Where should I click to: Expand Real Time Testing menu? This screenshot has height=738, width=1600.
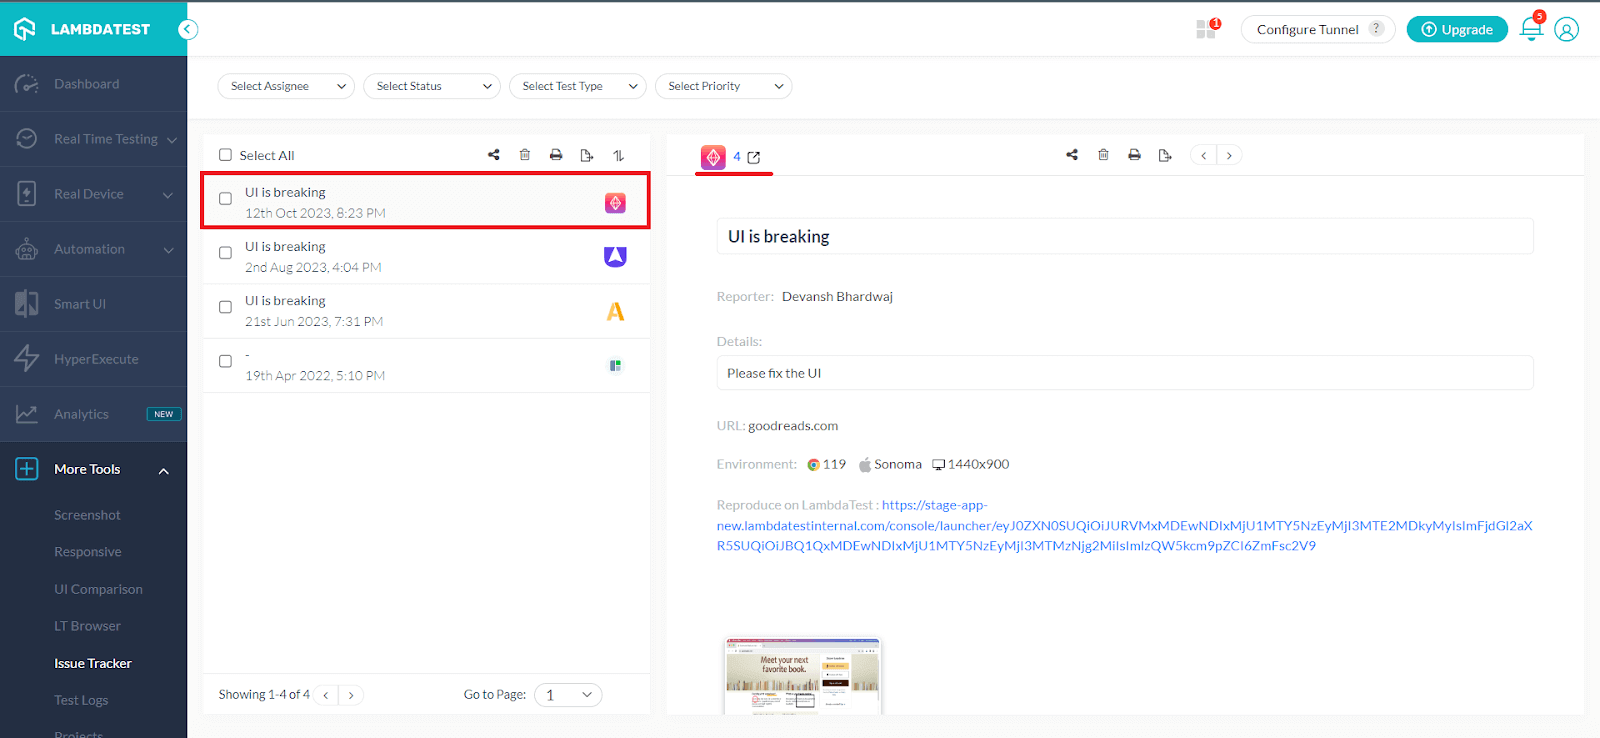click(93, 139)
